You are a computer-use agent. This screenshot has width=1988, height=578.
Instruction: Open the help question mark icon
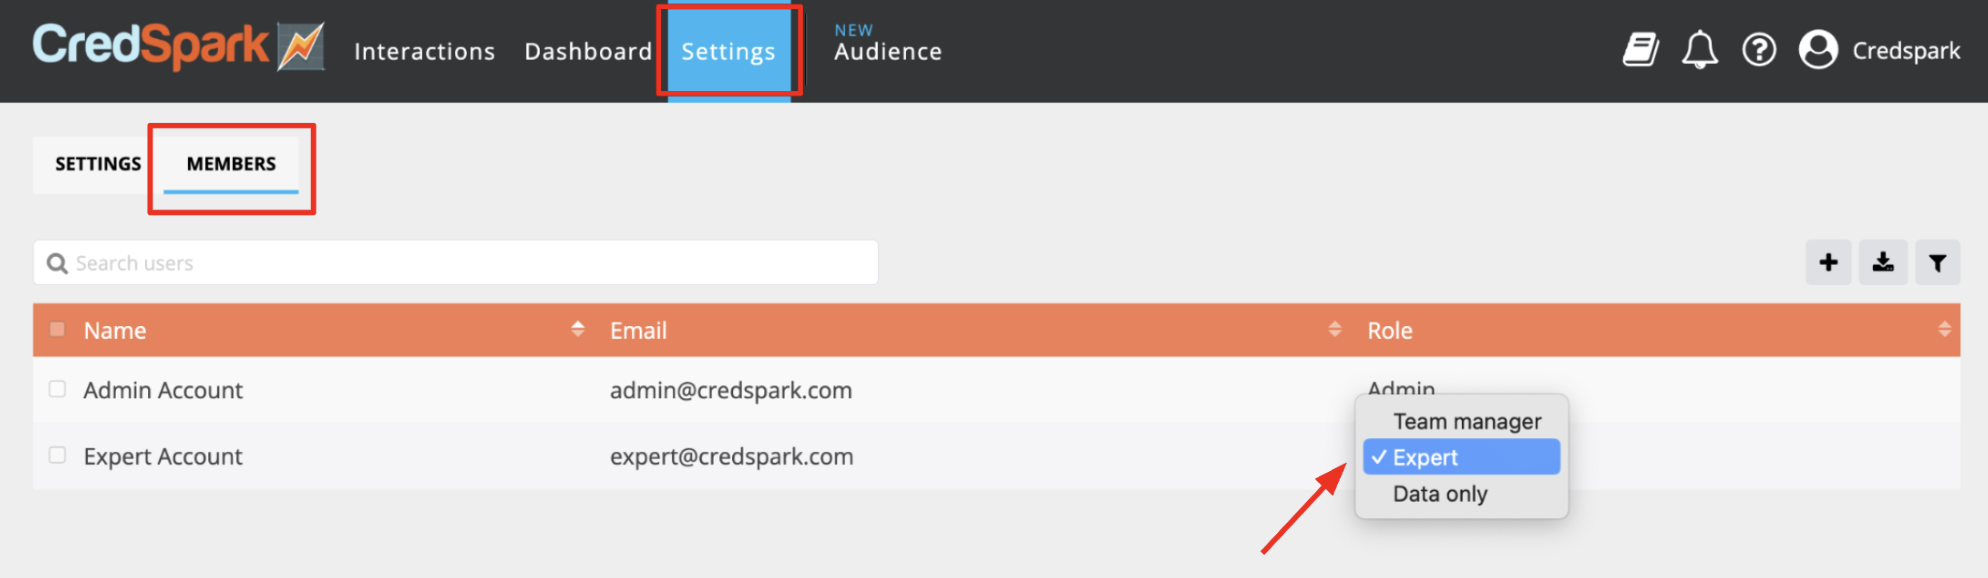click(1759, 49)
